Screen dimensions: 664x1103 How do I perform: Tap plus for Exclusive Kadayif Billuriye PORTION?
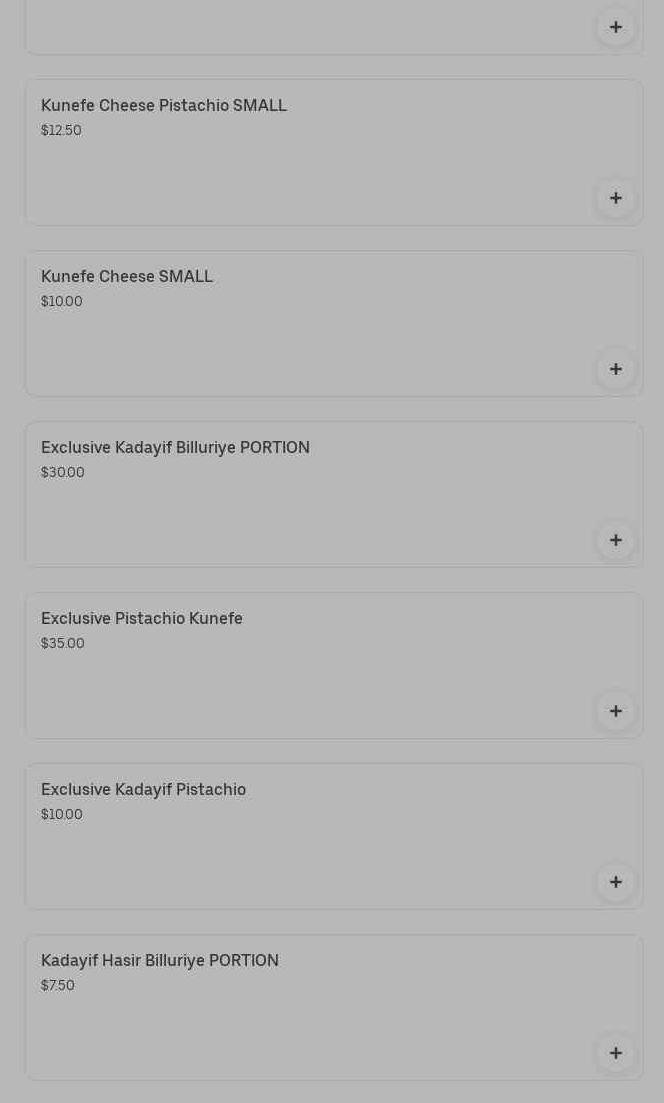pyautogui.click(x=615, y=540)
